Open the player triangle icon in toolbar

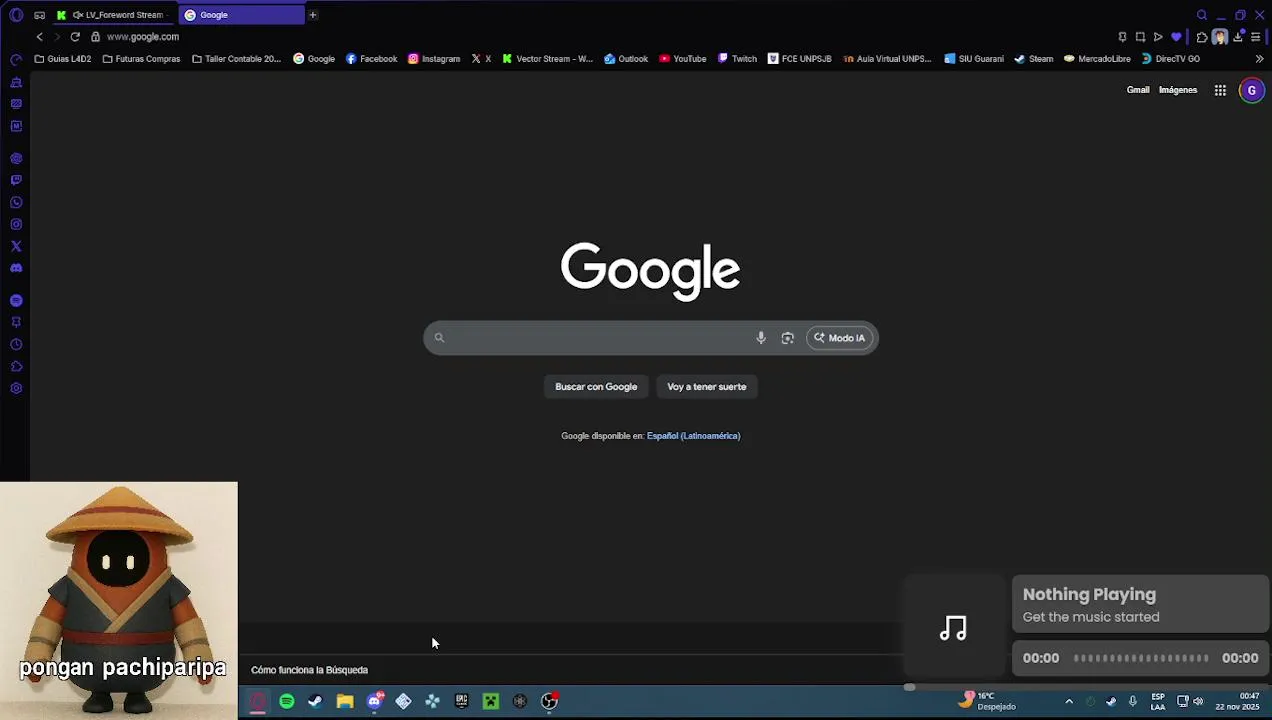[x=1158, y=37]
